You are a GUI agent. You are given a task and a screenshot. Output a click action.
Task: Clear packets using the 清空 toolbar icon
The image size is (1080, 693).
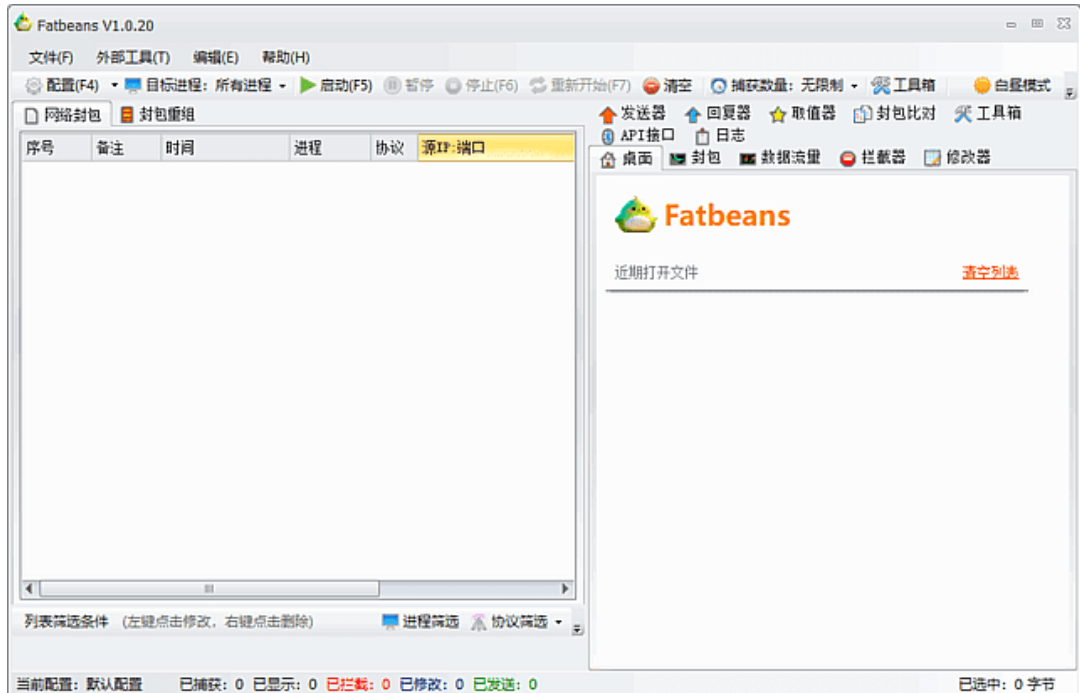pos(668,85)
